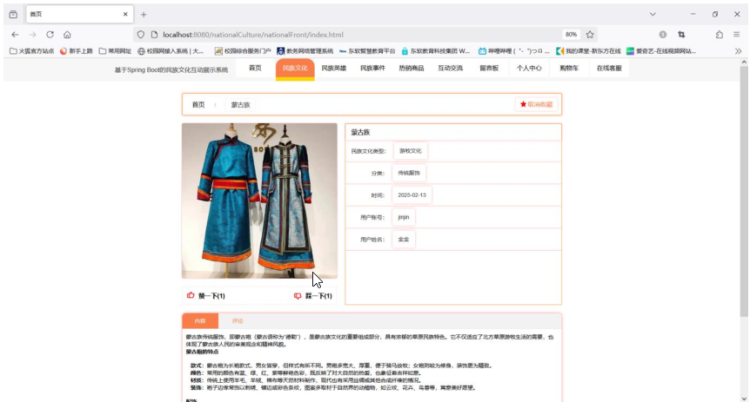Open the 常用网址 bookmark folder
The height and width of the screenshot is (415, 750).
(115, 51)
